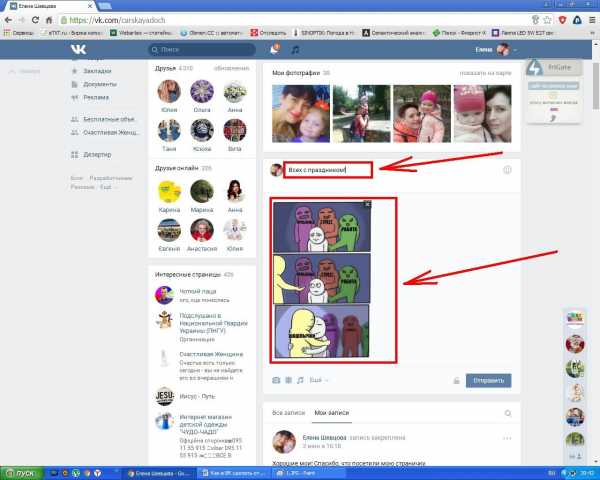Open first photo in Мои фотографии
This screenshot has height=480, width=600.
coord(301,114)
